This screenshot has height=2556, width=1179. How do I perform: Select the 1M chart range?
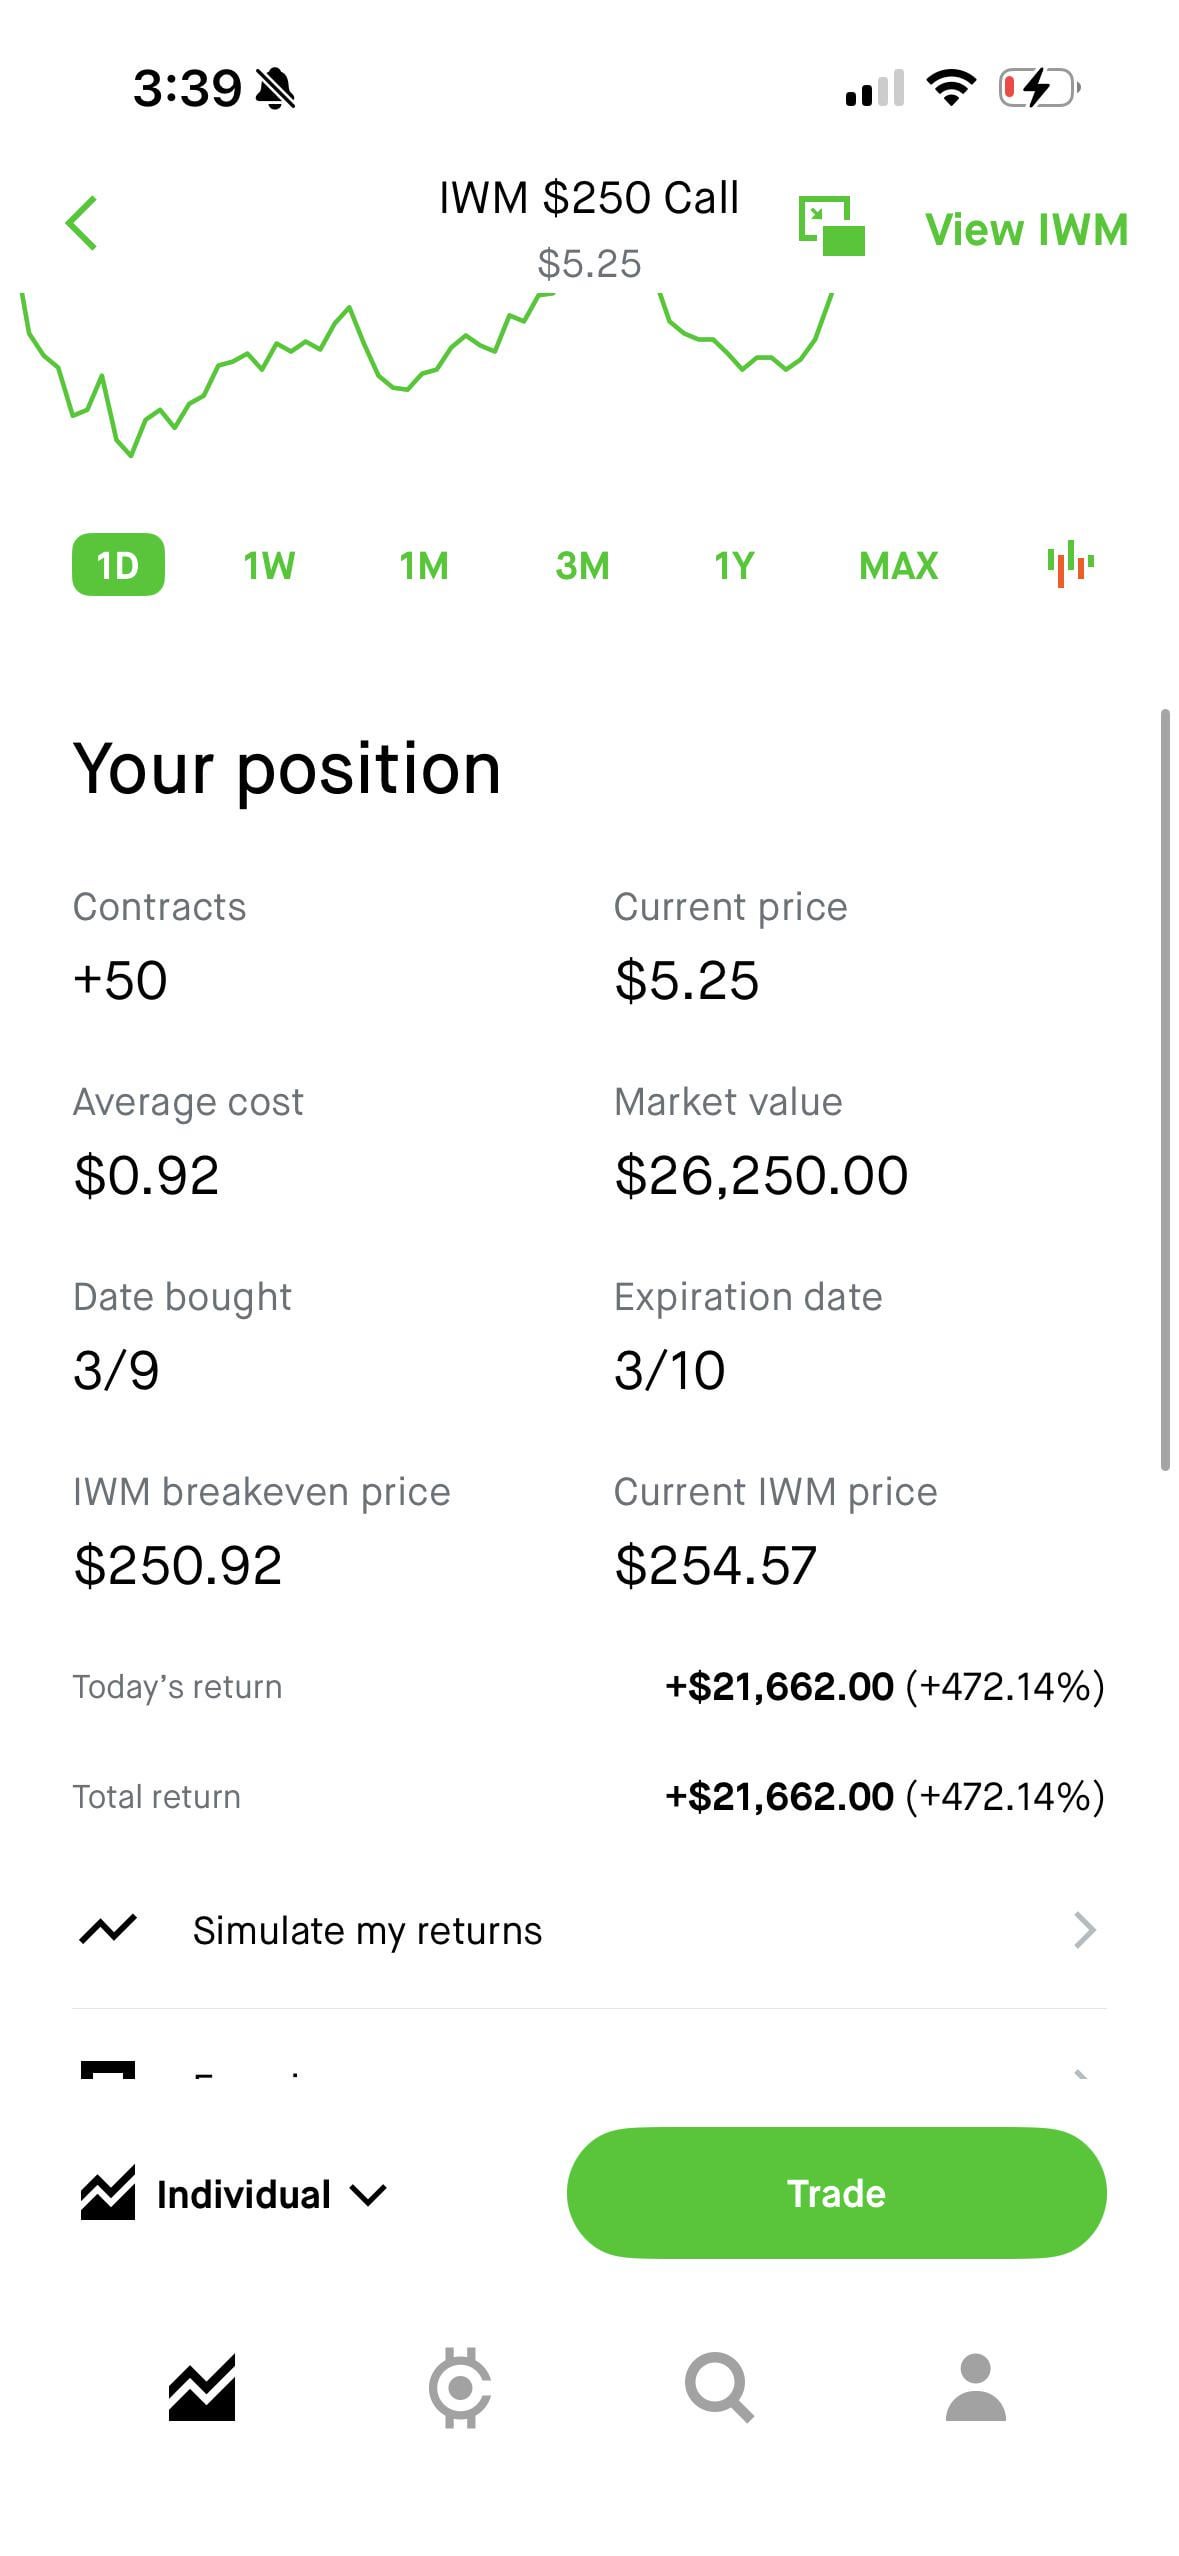[x=424, y=566]
